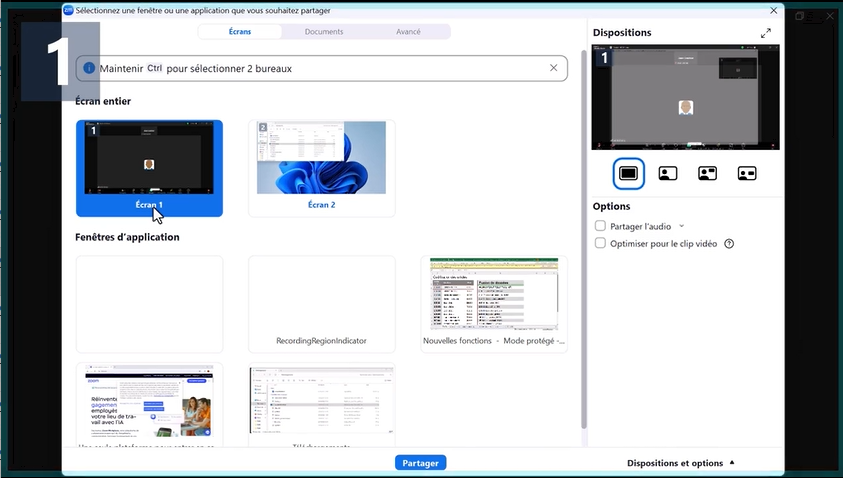Click the info icon in the Ctrl banner
843x478 pixels.
pos(89,68)
